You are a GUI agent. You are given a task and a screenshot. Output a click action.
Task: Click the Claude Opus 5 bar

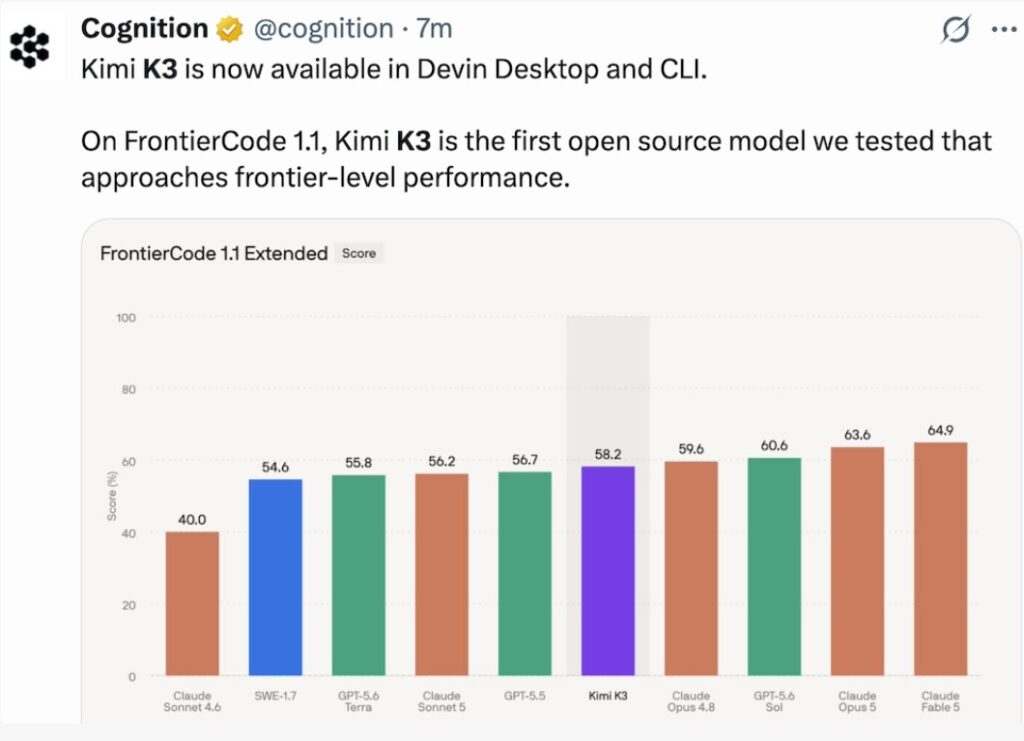click(x=857, y=561)
